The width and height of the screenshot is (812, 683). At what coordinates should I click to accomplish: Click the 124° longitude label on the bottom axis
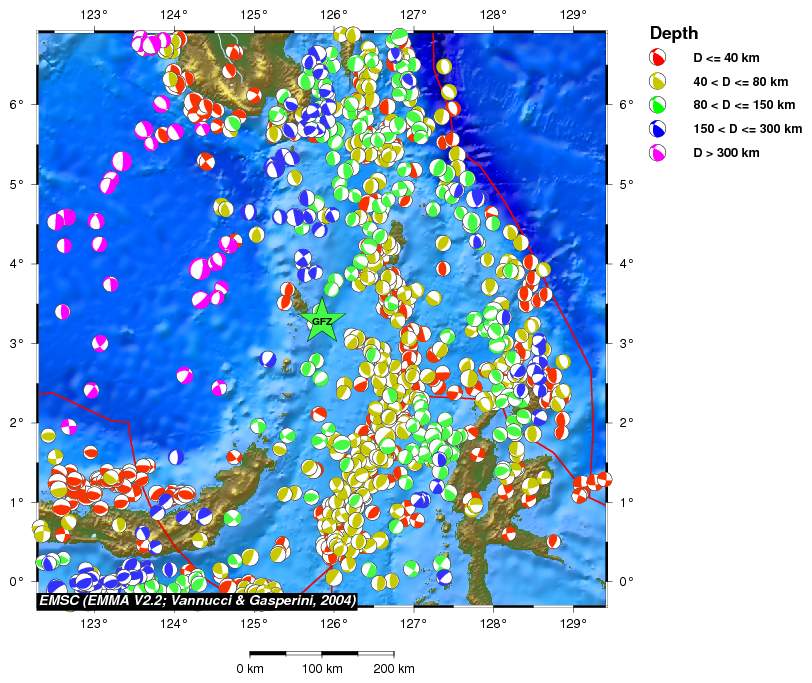pyautogui.click(x=175, y=622)
